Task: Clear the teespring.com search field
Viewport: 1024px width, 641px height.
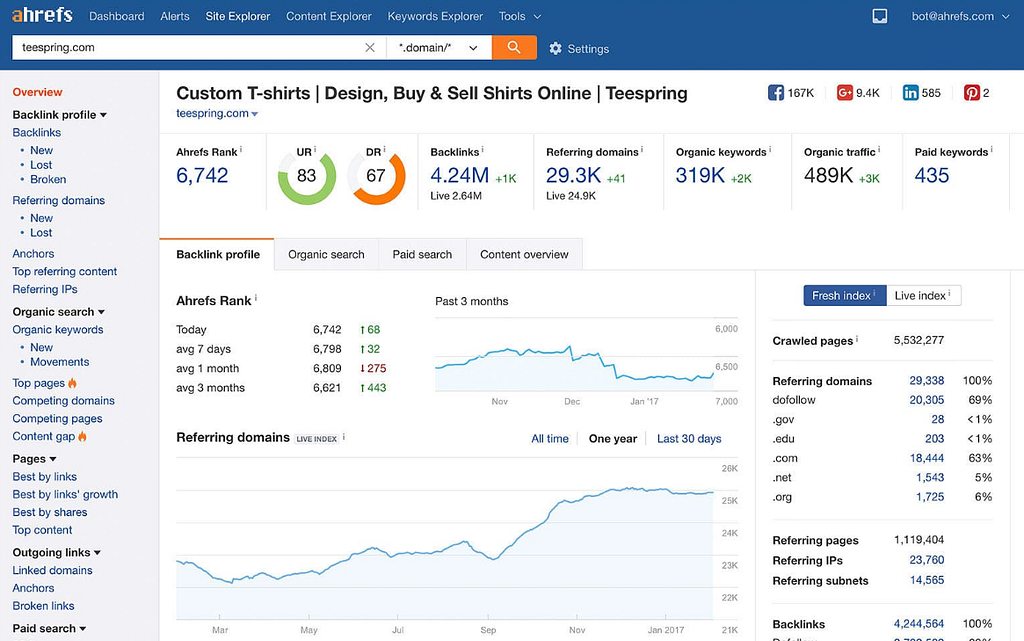Action: (370, 47)
